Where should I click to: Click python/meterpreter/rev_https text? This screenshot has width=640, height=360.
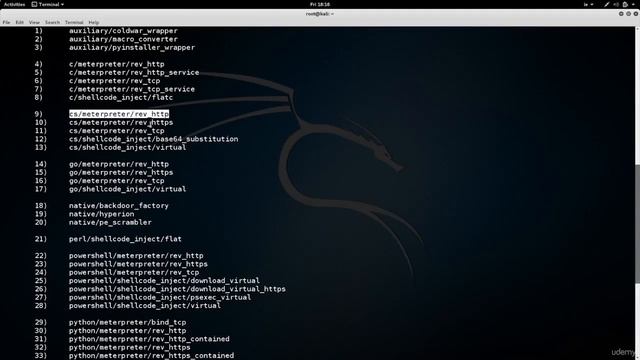tap(130, 347)
